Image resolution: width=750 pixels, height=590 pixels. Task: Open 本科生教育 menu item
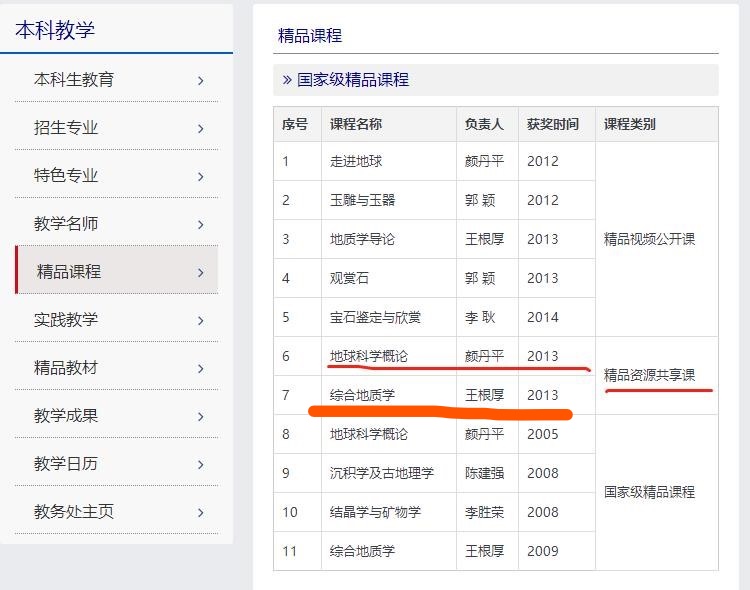click(x=74, y=80)
